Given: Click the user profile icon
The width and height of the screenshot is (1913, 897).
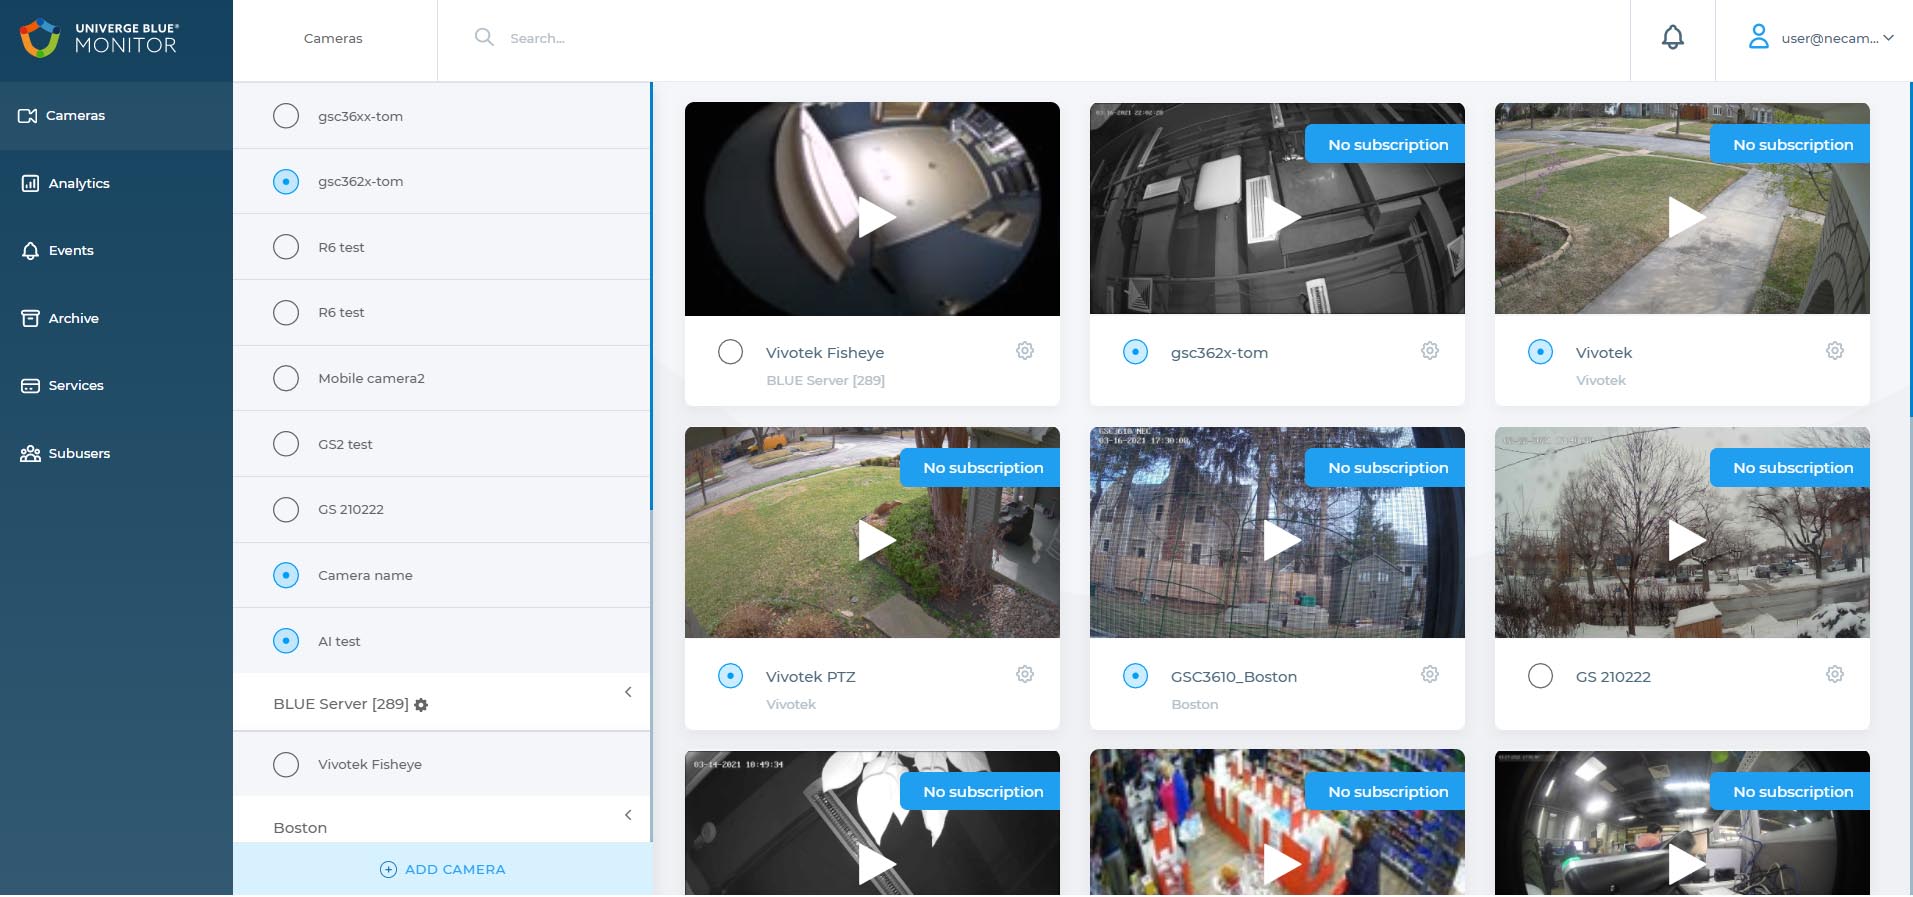Looking at the screenshot, I should pyautogui.click(x=1758, y=37).
